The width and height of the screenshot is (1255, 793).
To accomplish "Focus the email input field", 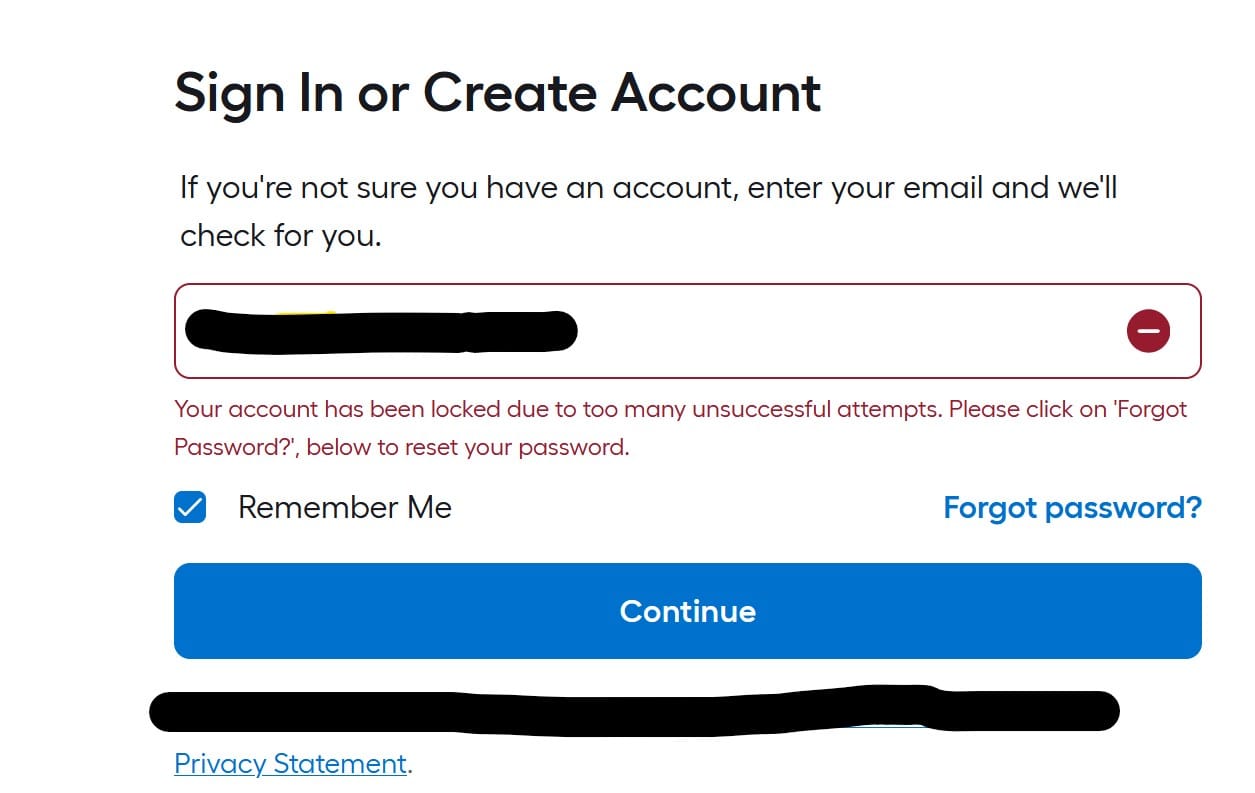I will (x=688, y=331).
